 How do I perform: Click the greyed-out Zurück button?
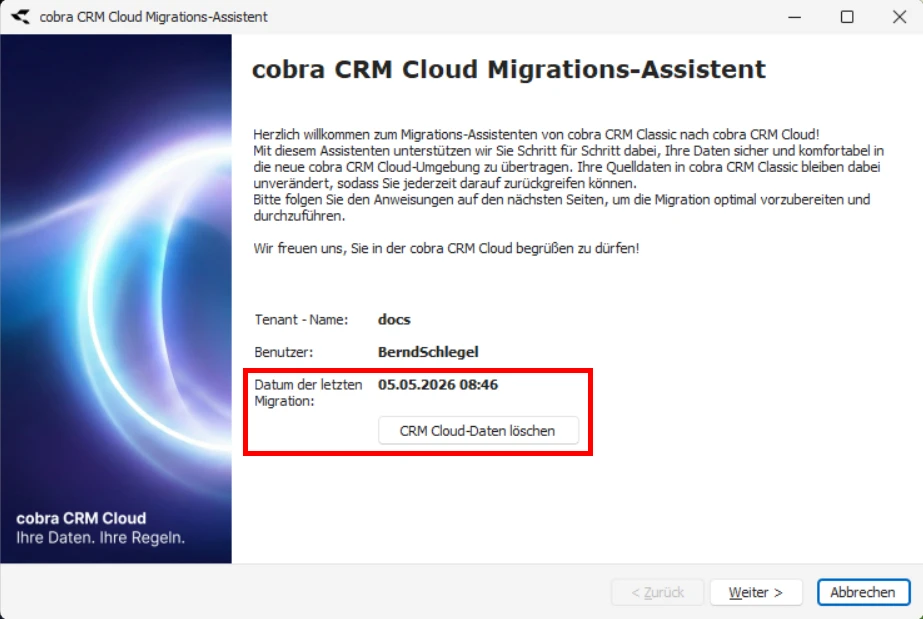(x=658, y=592)
